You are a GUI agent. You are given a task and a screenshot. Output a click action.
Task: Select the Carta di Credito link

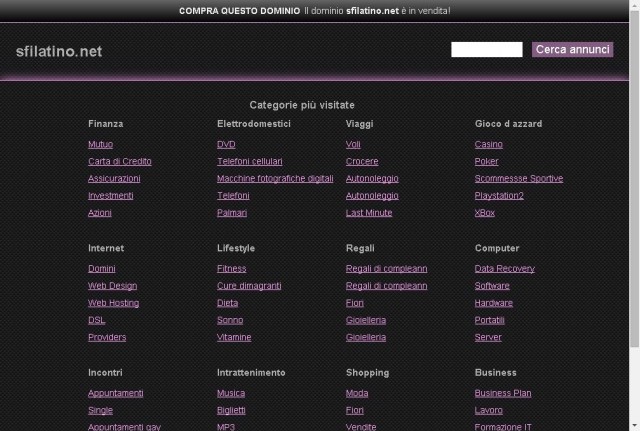click(x=120, y=162)
